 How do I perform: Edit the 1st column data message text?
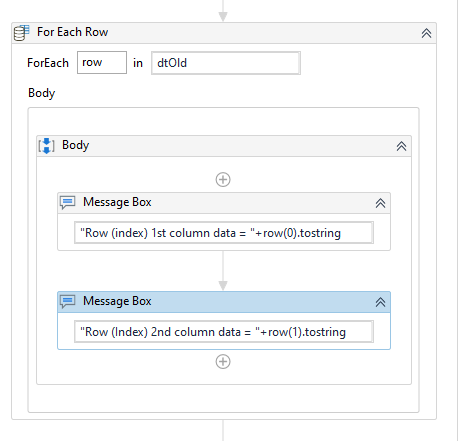coord(224,233)
